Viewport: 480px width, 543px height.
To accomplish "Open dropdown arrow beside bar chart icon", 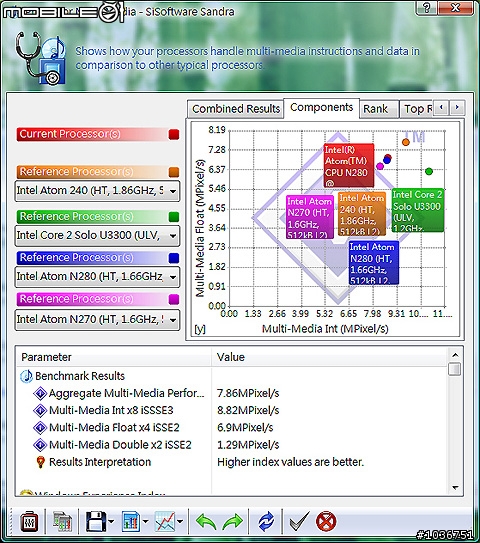I will click(145, 522).
